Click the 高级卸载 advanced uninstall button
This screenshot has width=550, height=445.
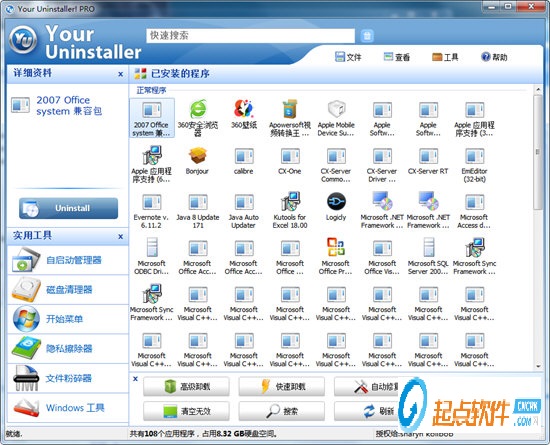click(x=186, y=386)
